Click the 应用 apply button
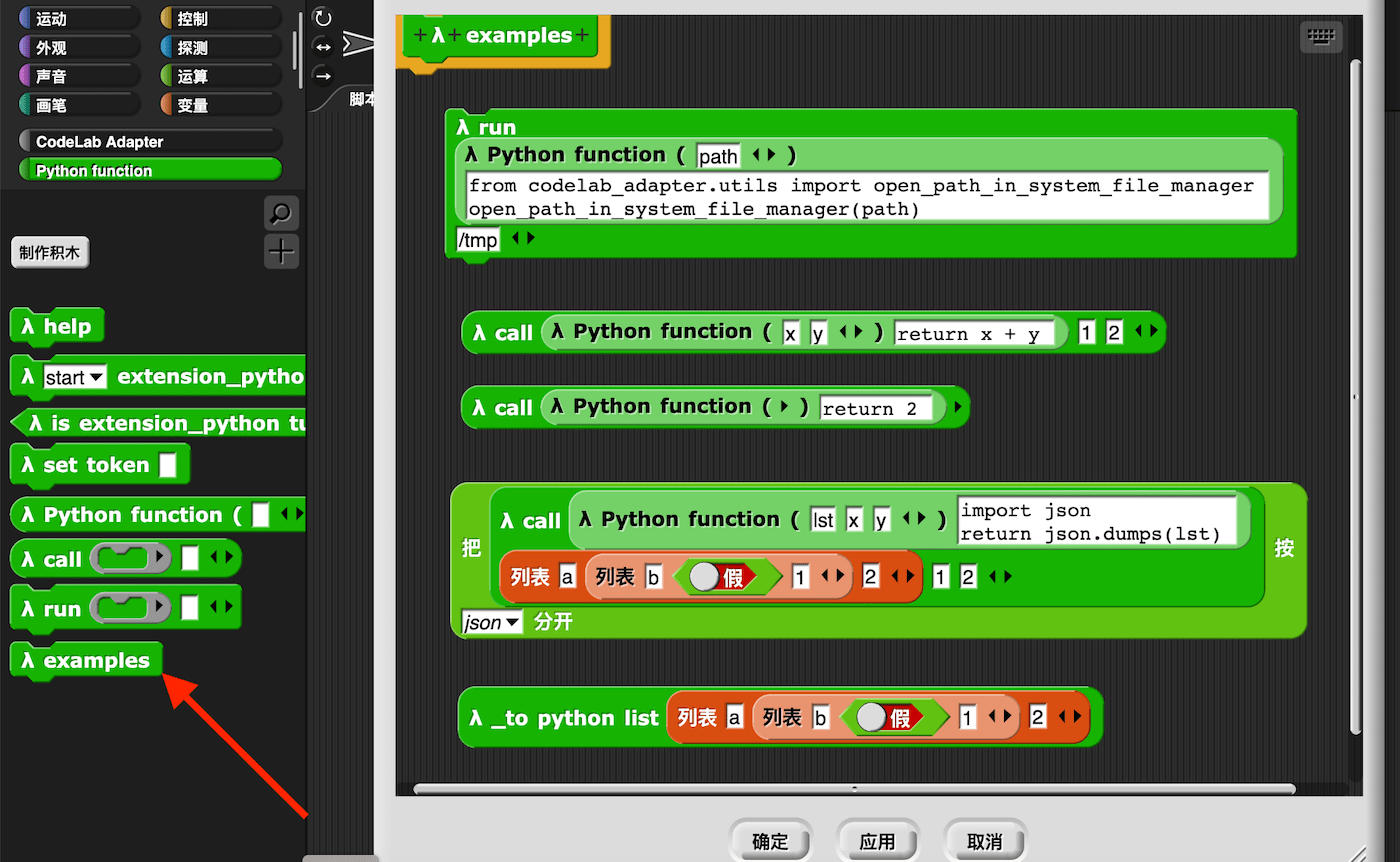Image resolution: width=1400 pixels, height=862 pixels. coord(877,840)
